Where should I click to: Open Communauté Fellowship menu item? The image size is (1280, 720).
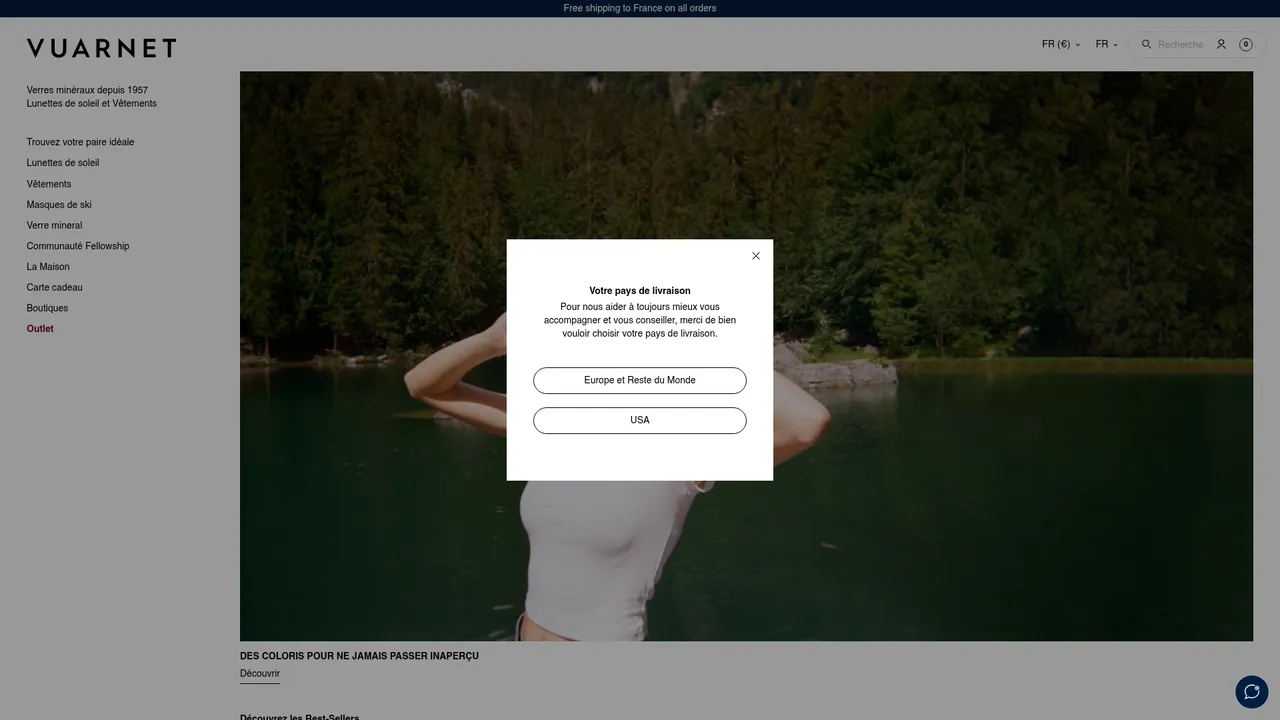click(78, 246)
